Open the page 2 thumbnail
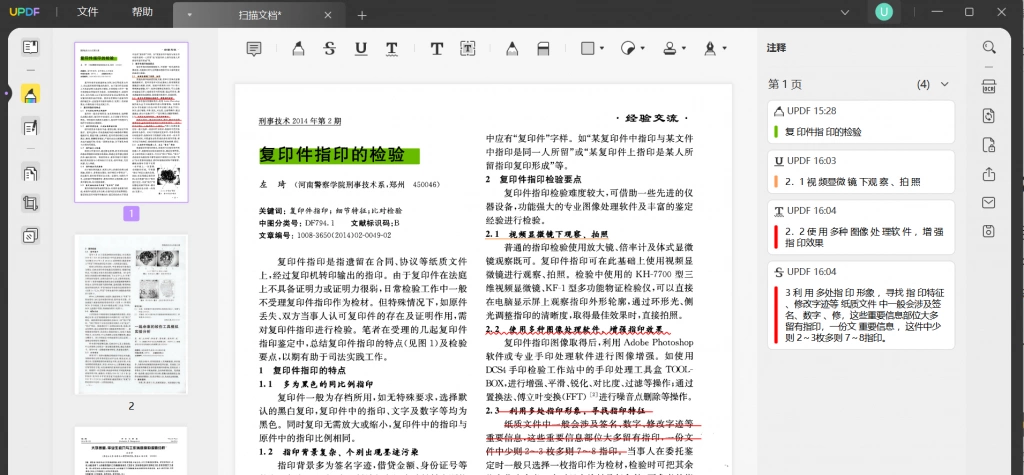The image size is (1024, 475). pyautogui.click(x=131, y=315)
